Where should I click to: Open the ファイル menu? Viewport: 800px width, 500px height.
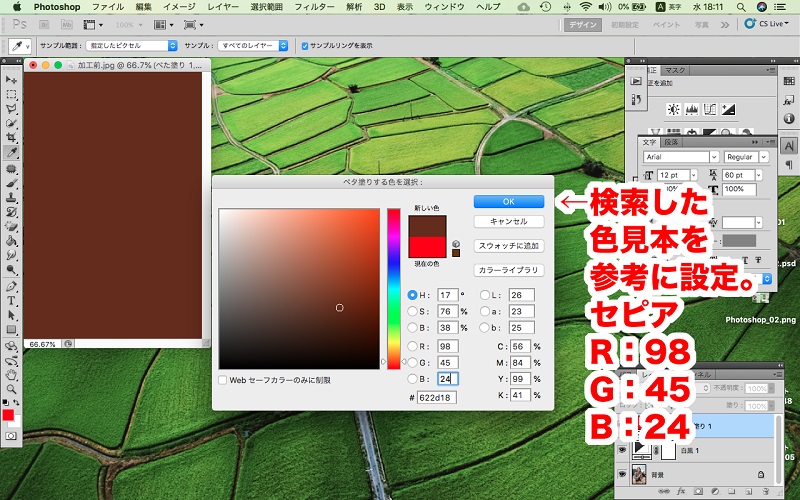coord(108,7)
